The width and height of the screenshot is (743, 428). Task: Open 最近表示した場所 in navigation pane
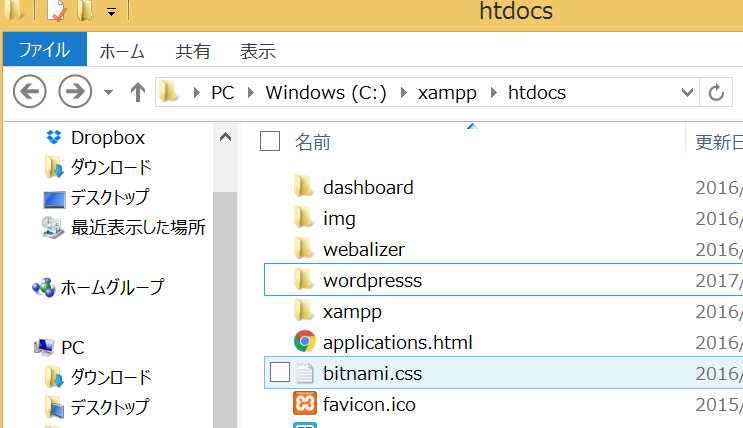click(x=138, y=228)
